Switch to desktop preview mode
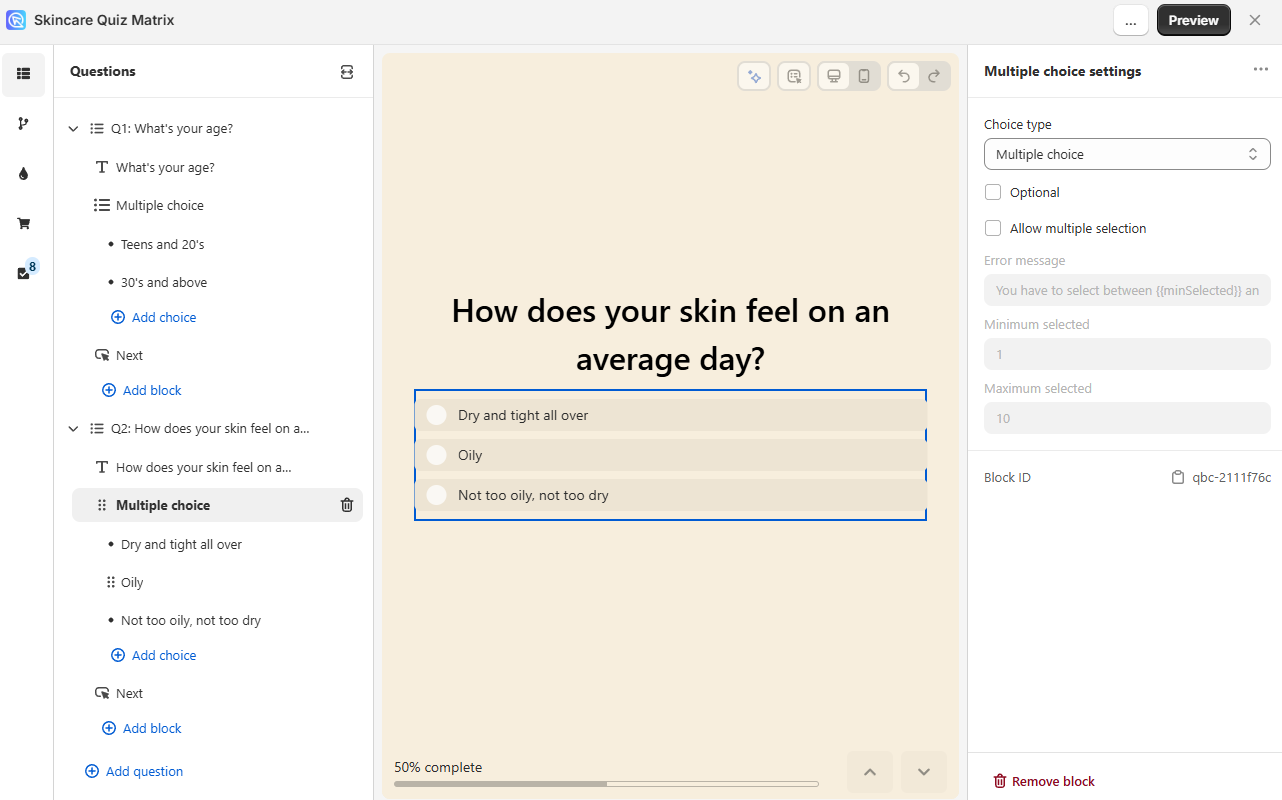This screenshot has width=1282, height=800. click(x=833, y=76)
